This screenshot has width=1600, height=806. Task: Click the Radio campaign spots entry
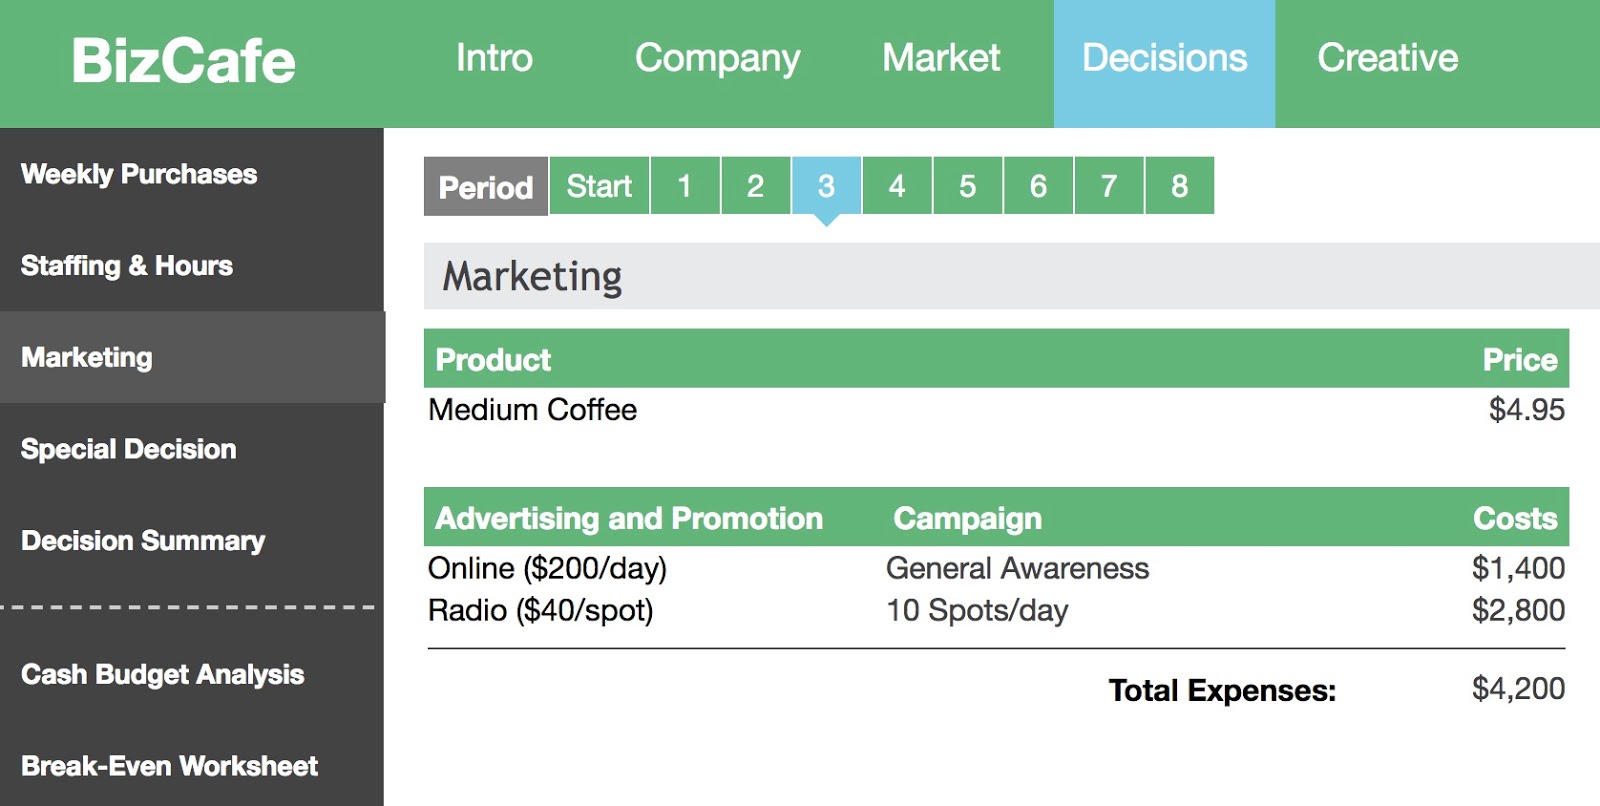[x=977, y=610]
